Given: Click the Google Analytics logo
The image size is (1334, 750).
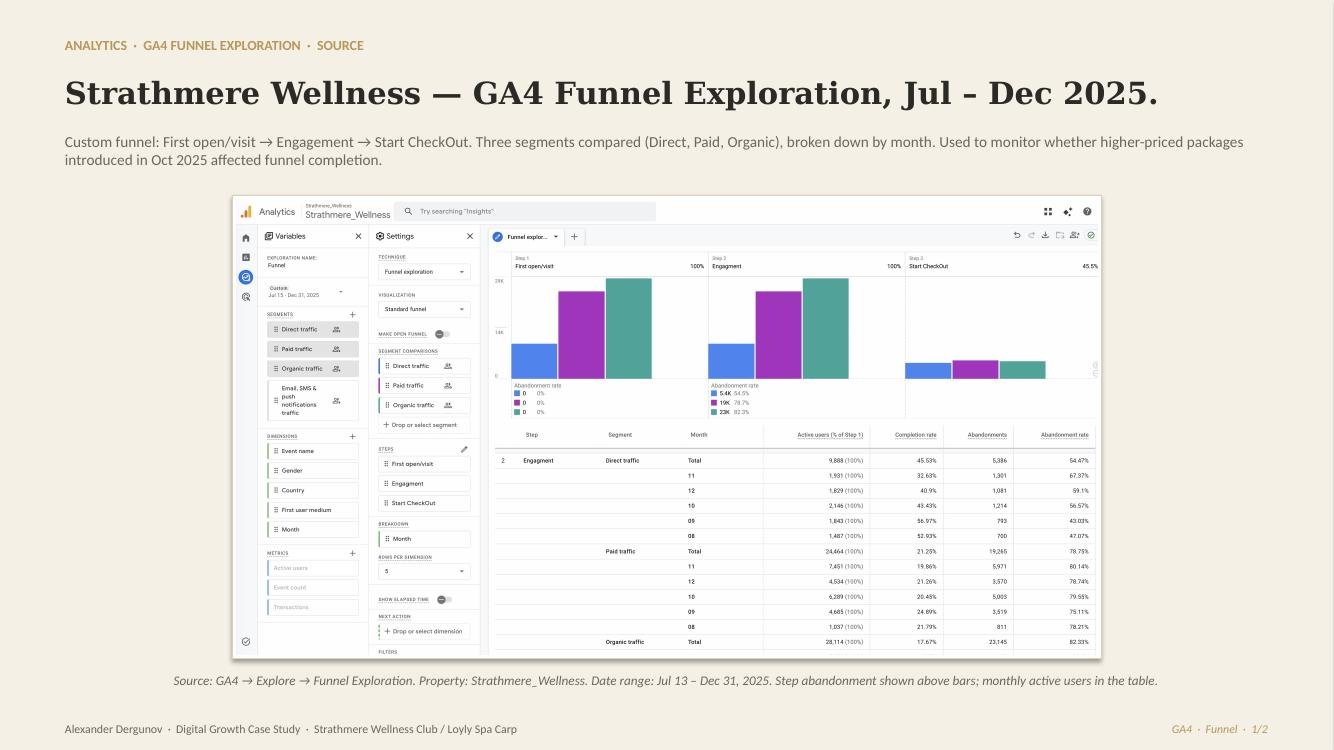Looking at the screenshot, I should click(x=246, y=211).
